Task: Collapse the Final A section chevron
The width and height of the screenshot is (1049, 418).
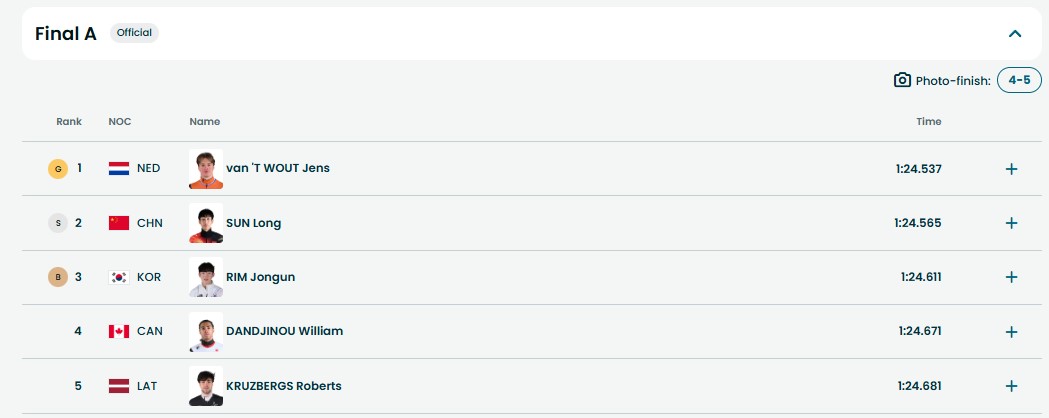Action: click(1015, 34)
